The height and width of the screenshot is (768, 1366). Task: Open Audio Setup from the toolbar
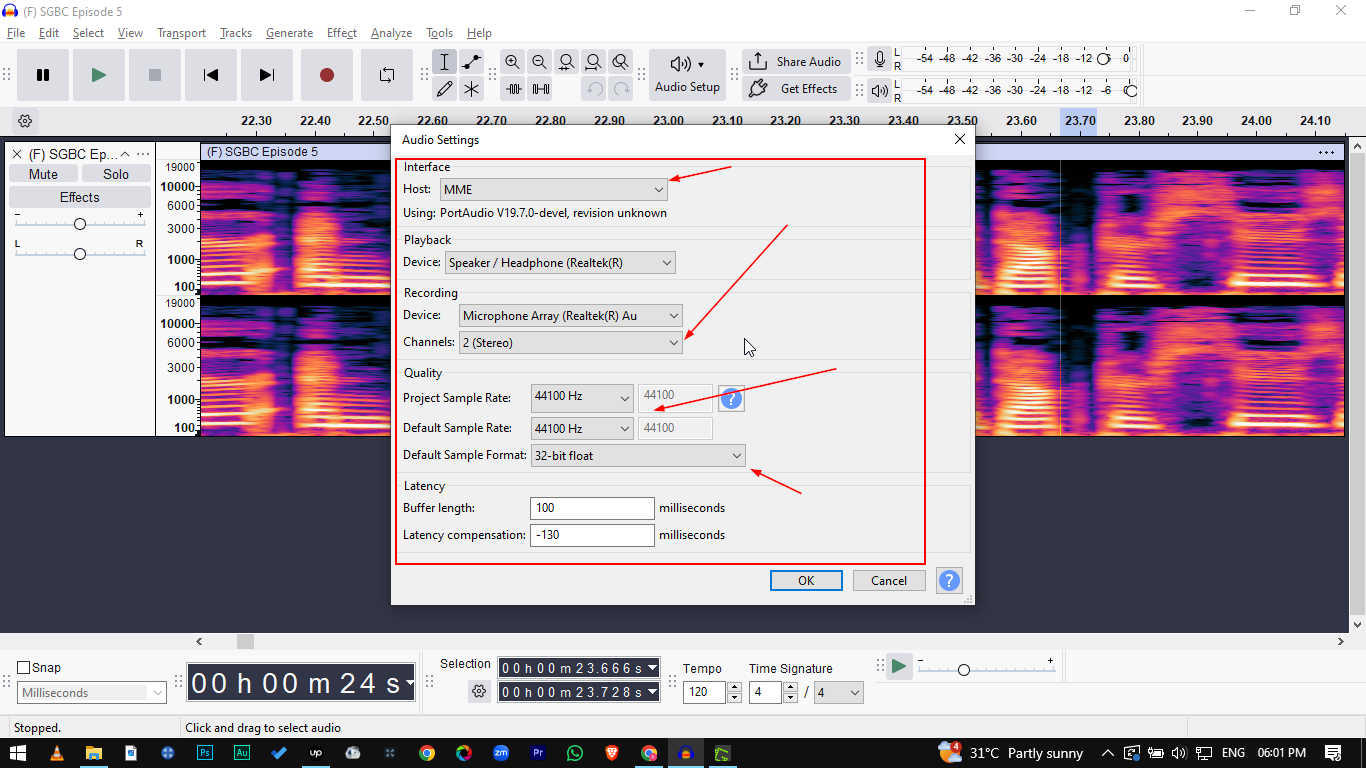687,75
